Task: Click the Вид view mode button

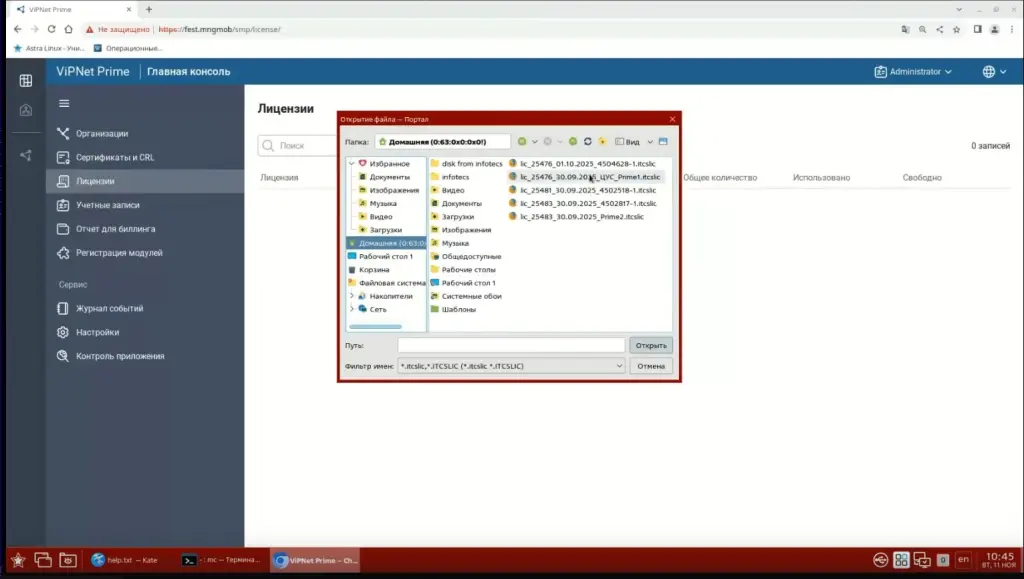Action: point(628,142)
